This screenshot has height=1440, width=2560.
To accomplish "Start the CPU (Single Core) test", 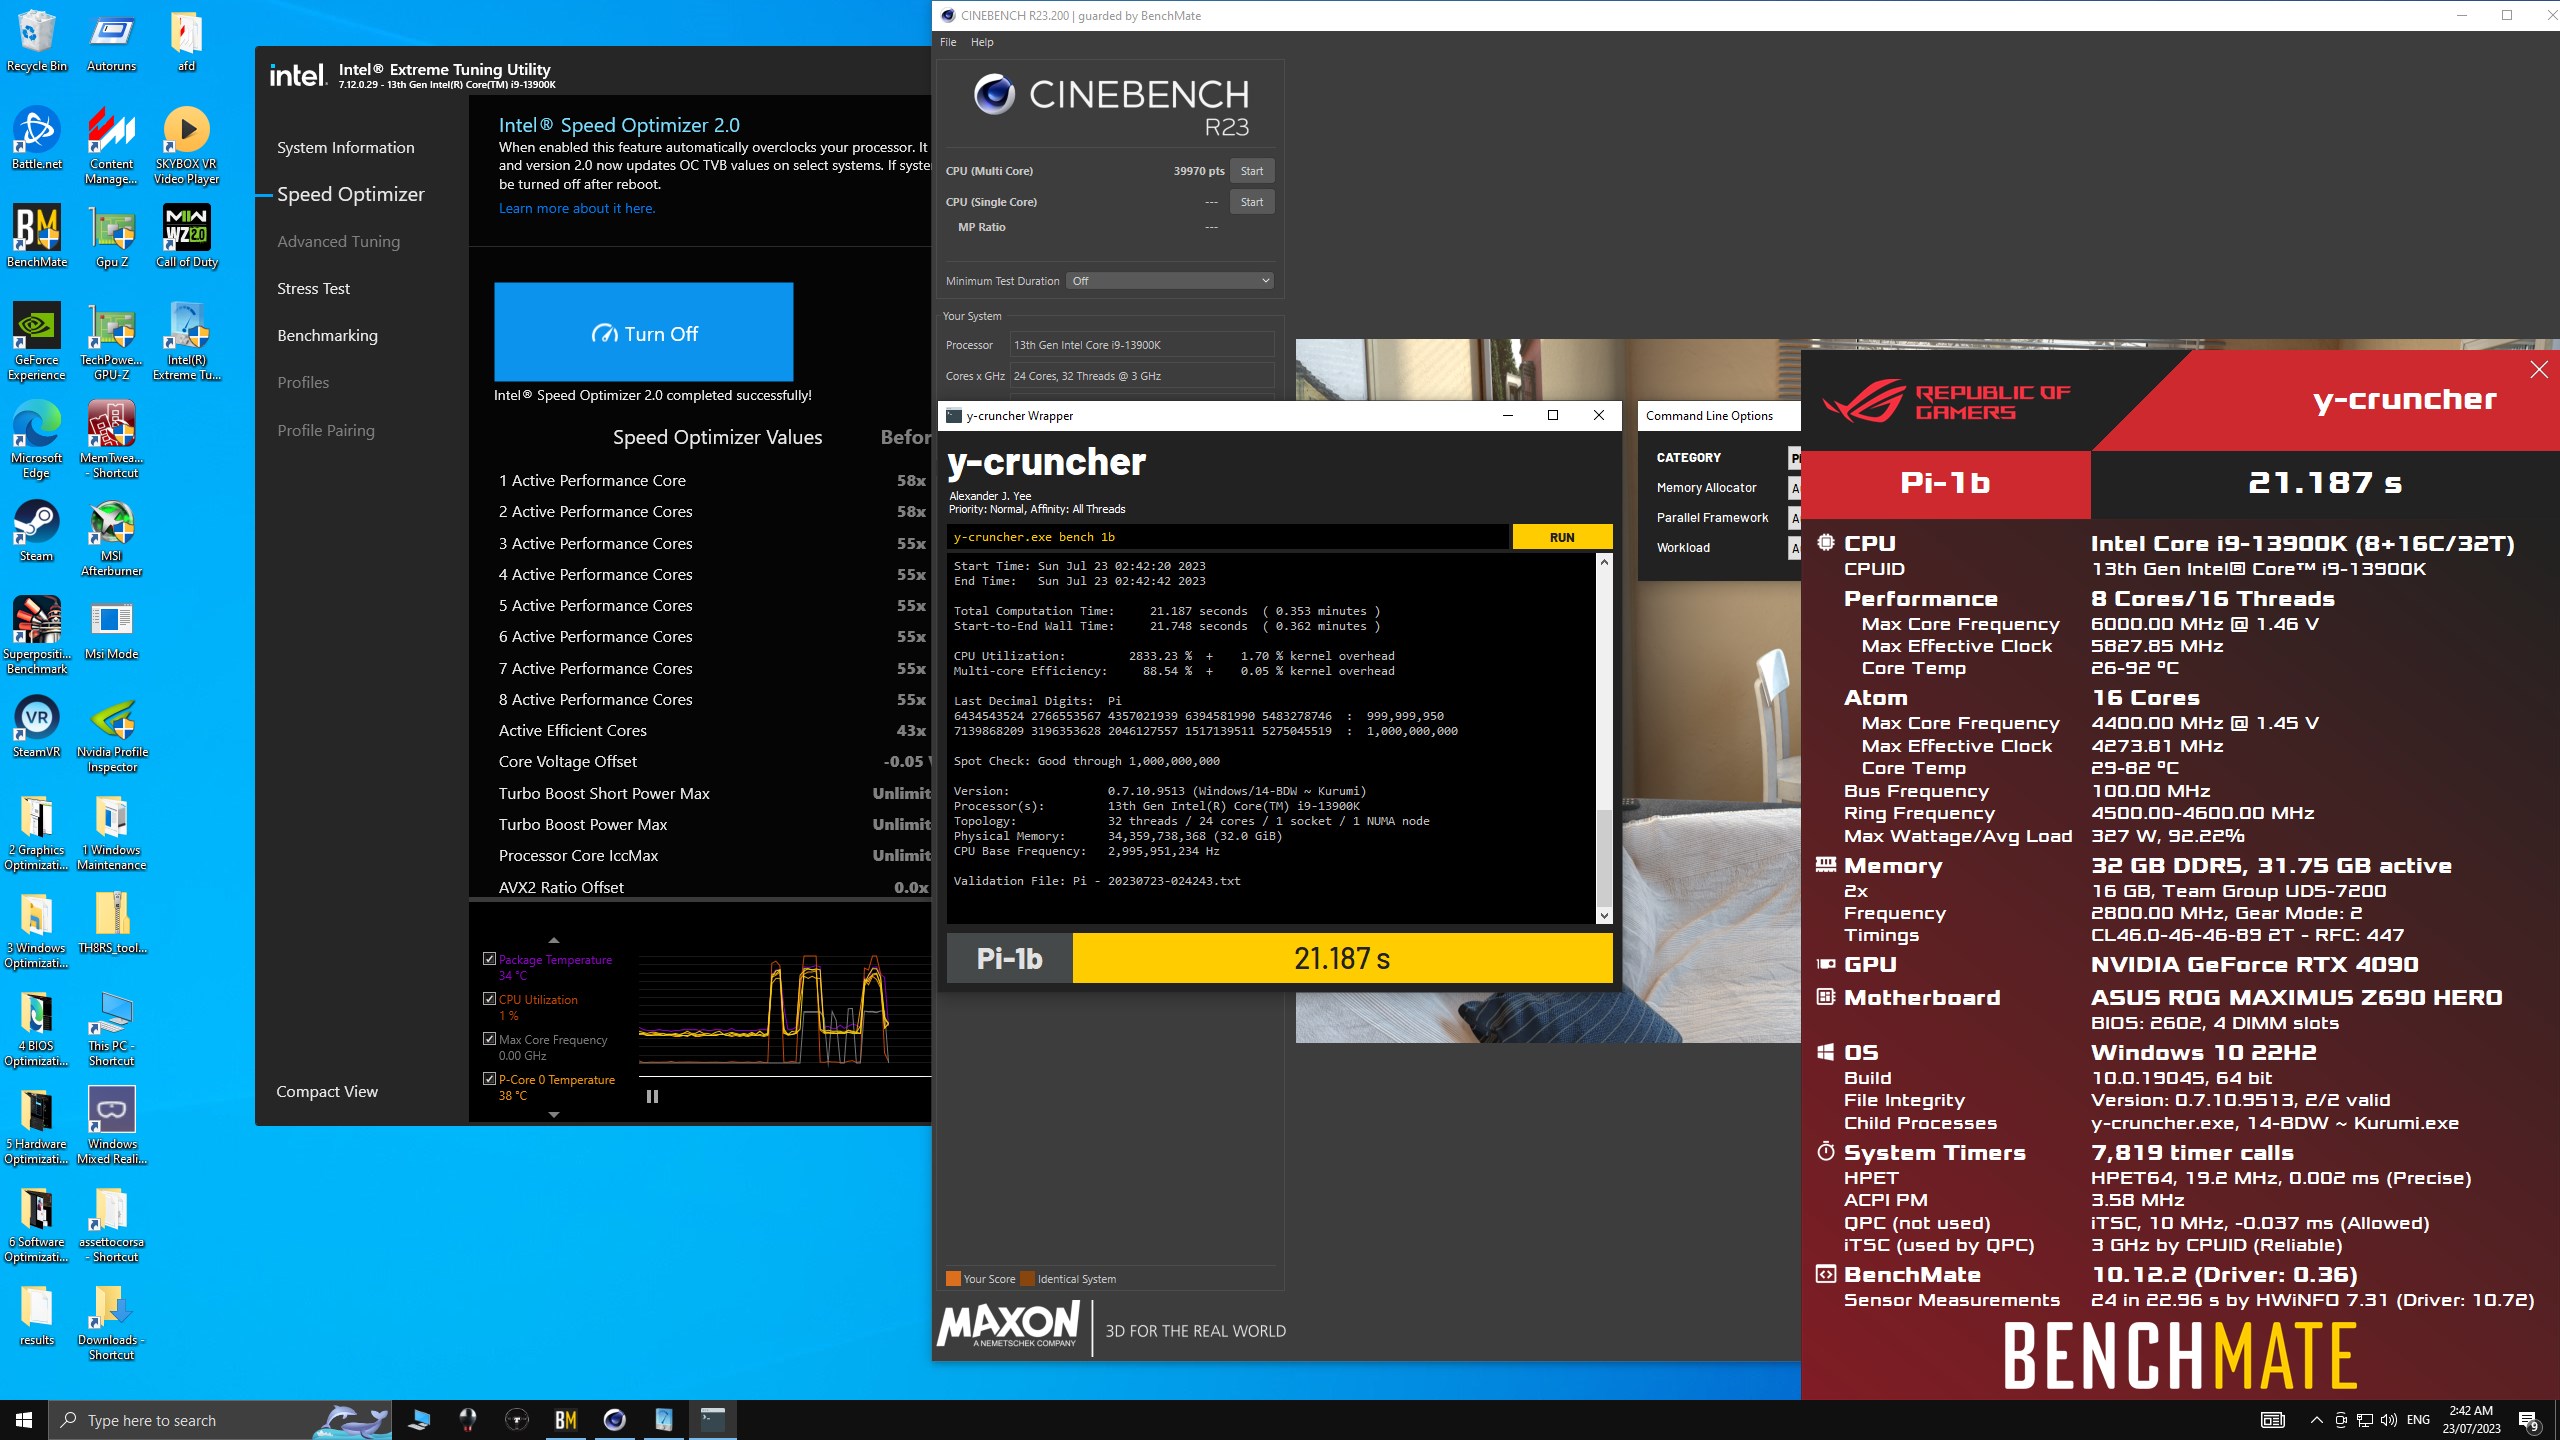I will point(1252,202).
